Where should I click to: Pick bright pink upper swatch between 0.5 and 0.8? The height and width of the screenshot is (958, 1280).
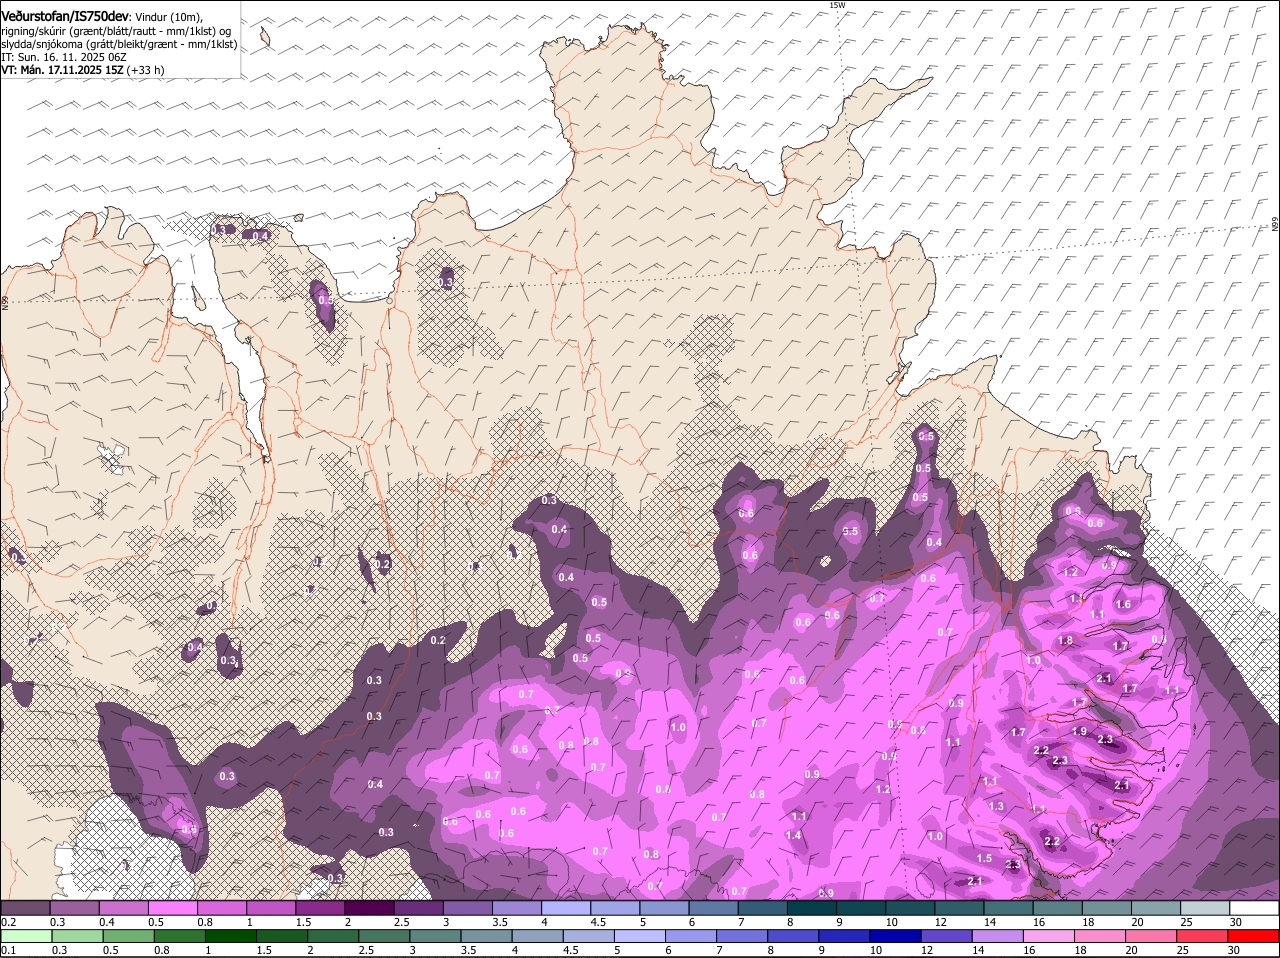[x=173, y=907]
